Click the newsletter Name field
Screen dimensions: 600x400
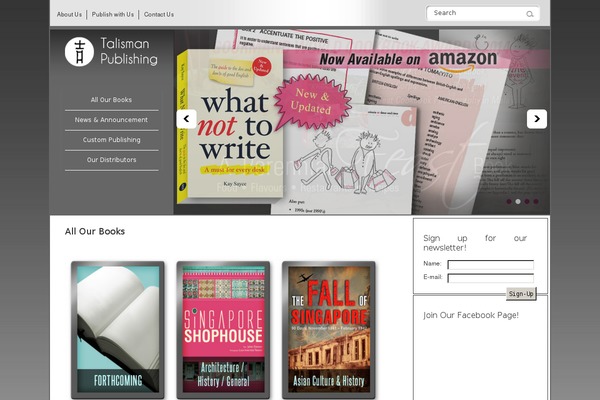pos(491,264)
